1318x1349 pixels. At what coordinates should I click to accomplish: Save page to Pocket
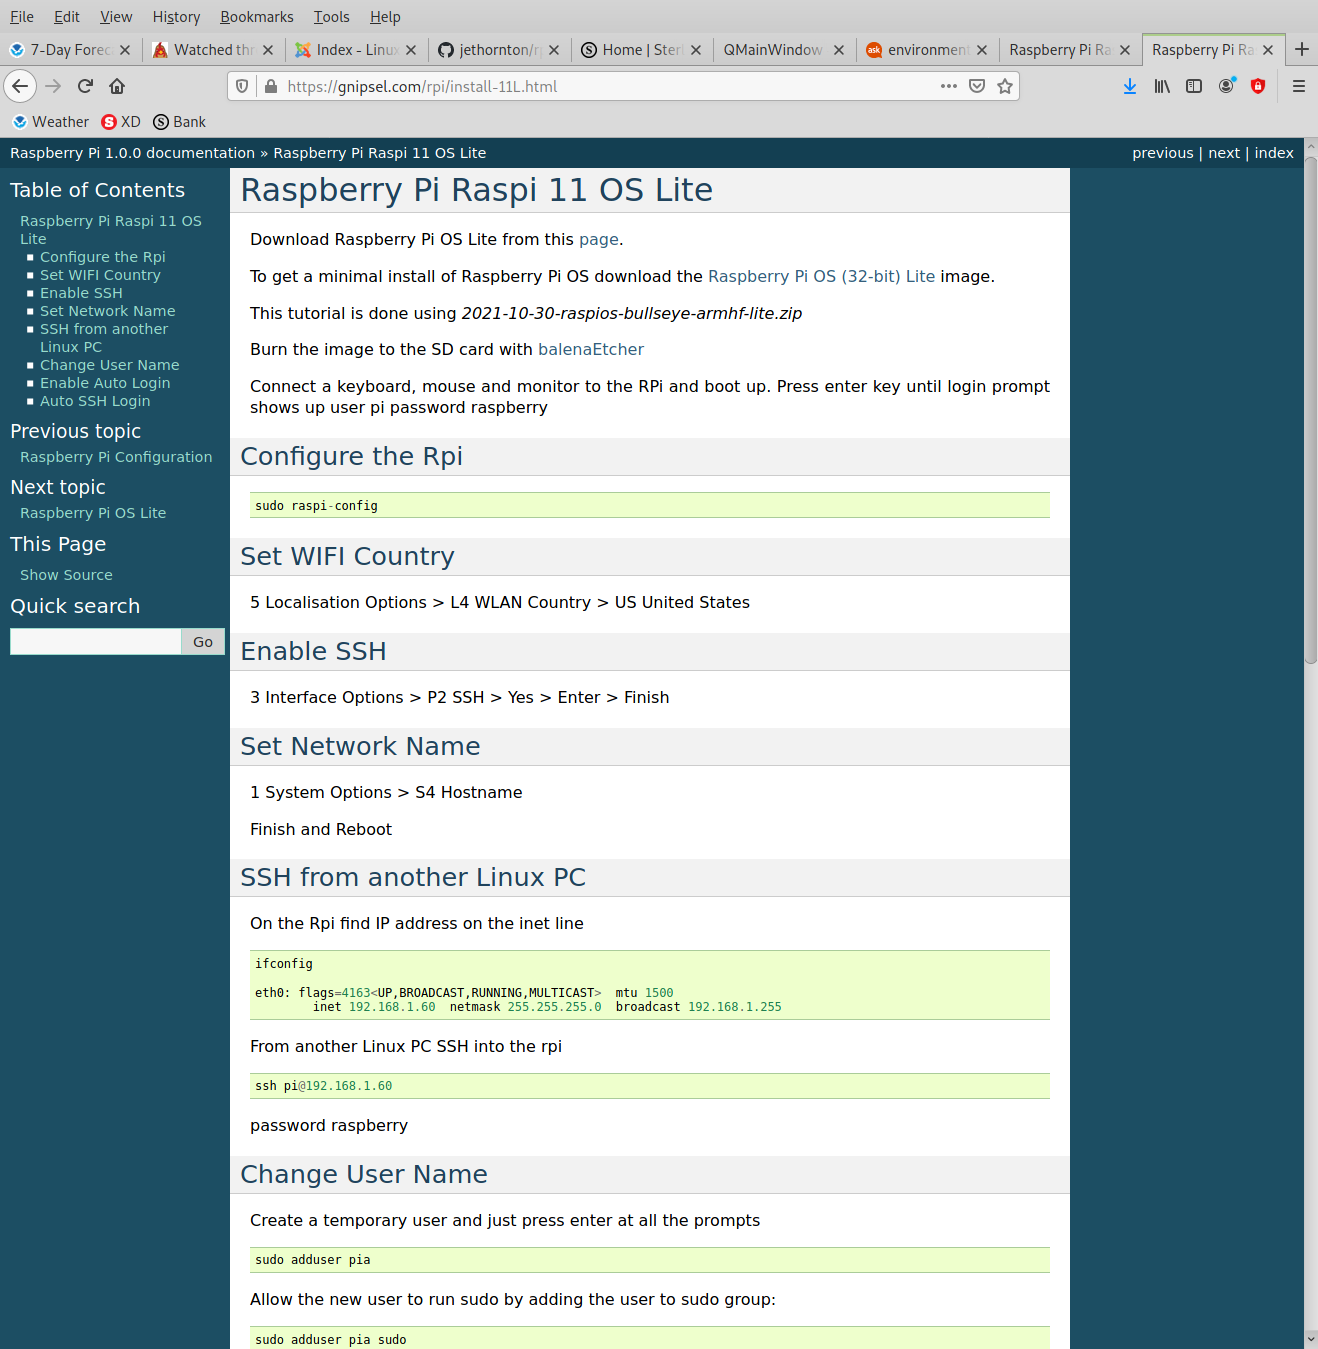click(977, 86)
